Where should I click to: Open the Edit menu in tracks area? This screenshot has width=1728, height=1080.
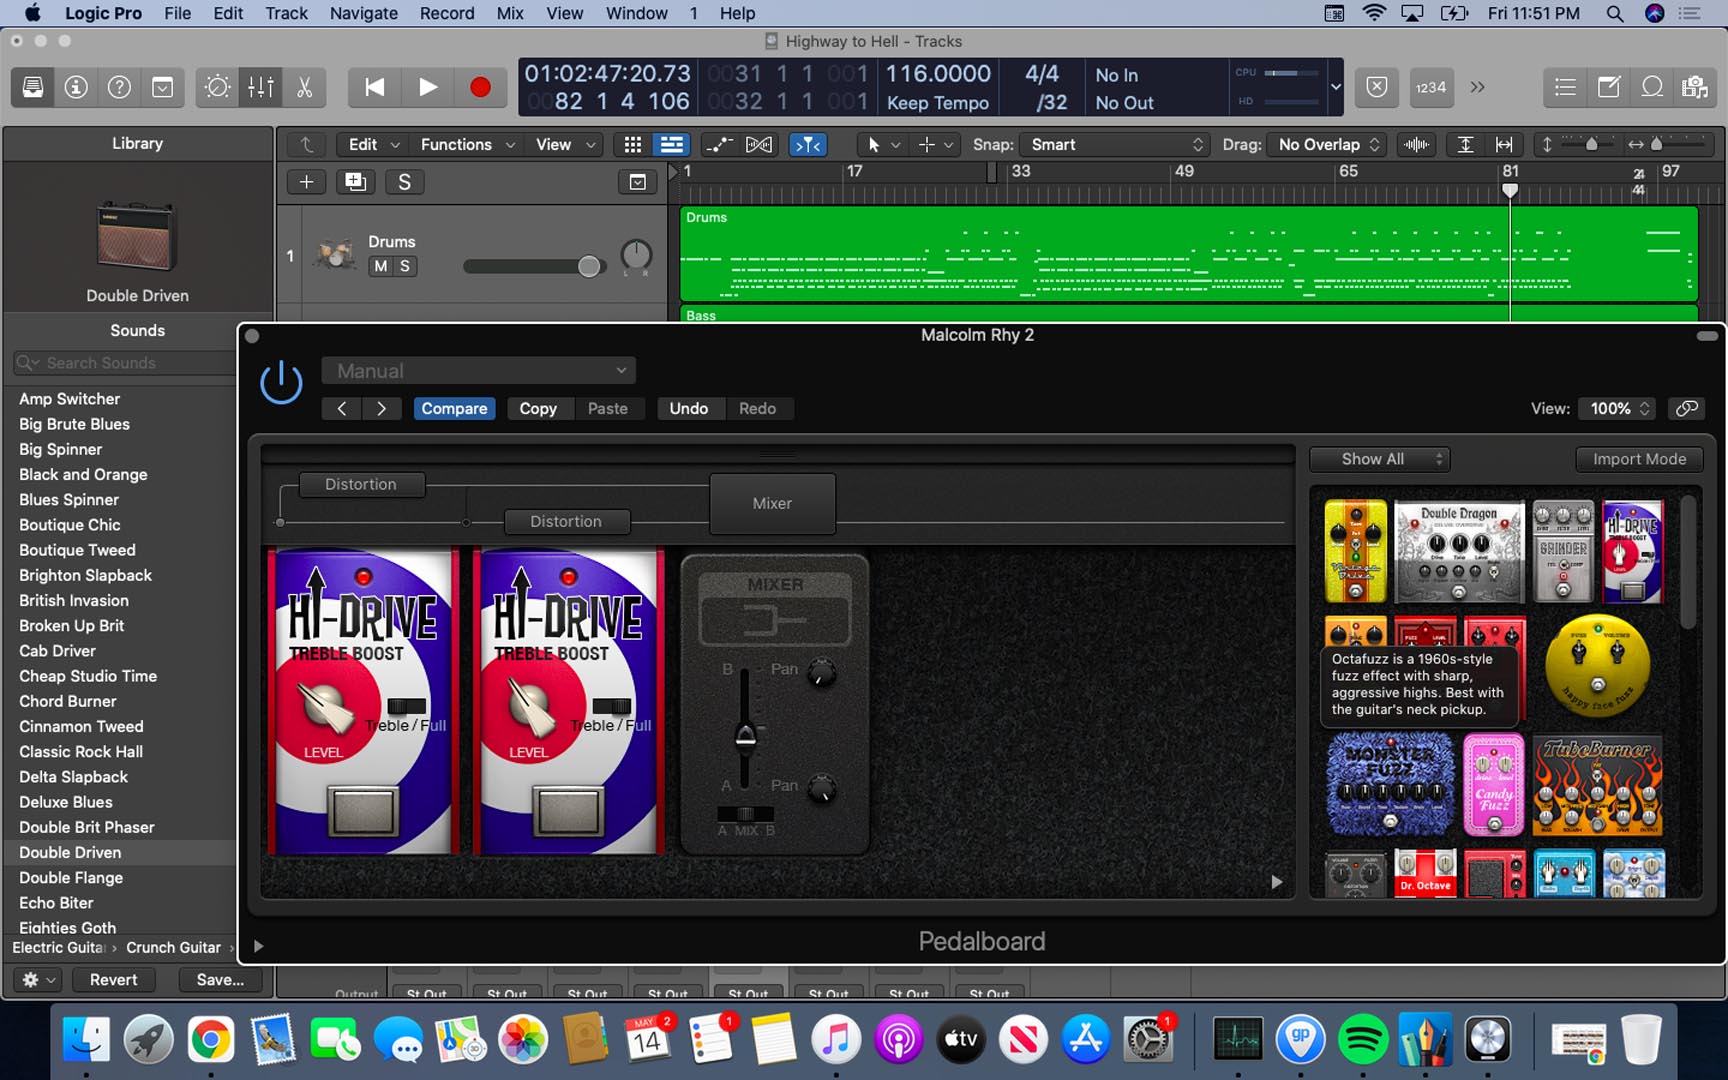372,145
